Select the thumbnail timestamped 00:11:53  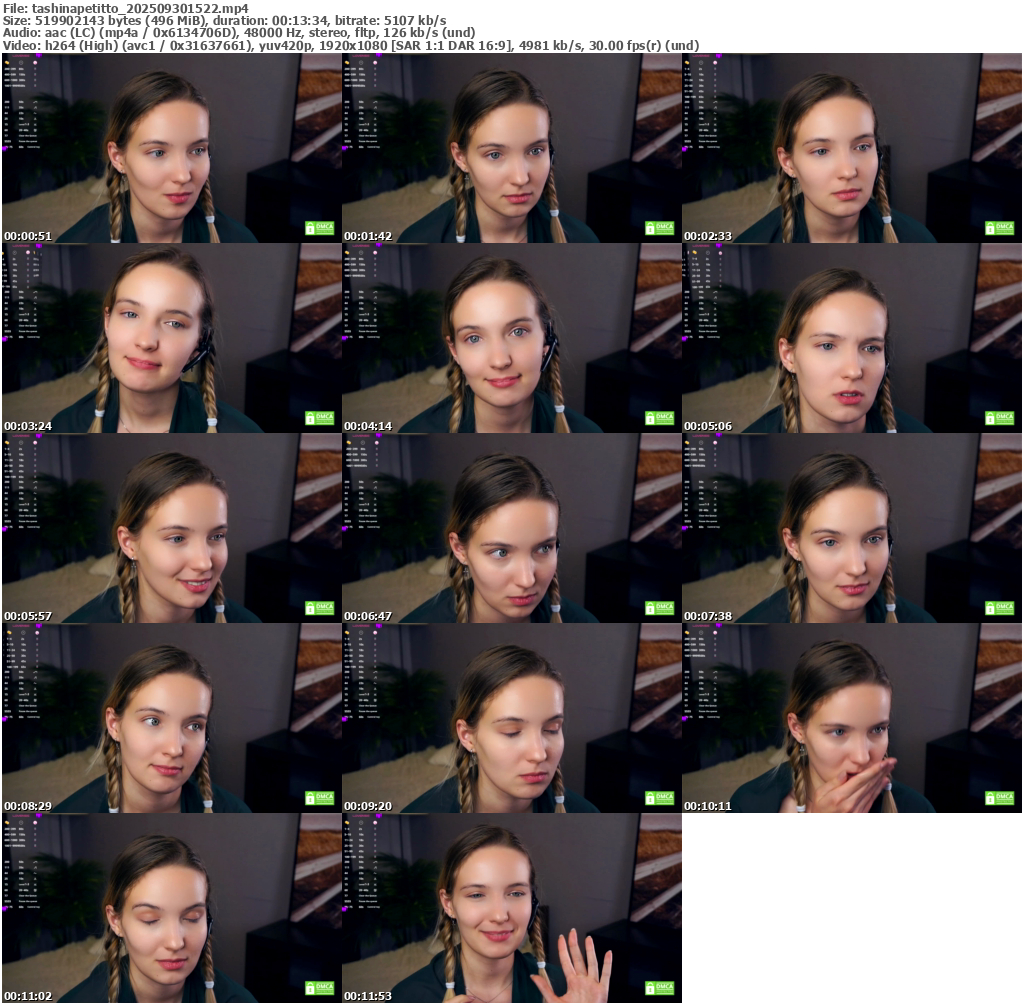click(511, 908)
